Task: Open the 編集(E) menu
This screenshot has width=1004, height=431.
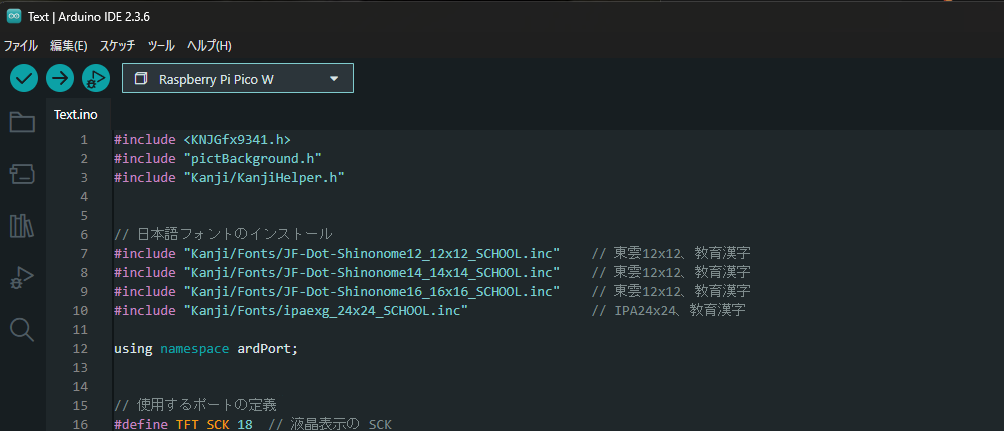Action: pyautogui.click(x=69, y=45)
